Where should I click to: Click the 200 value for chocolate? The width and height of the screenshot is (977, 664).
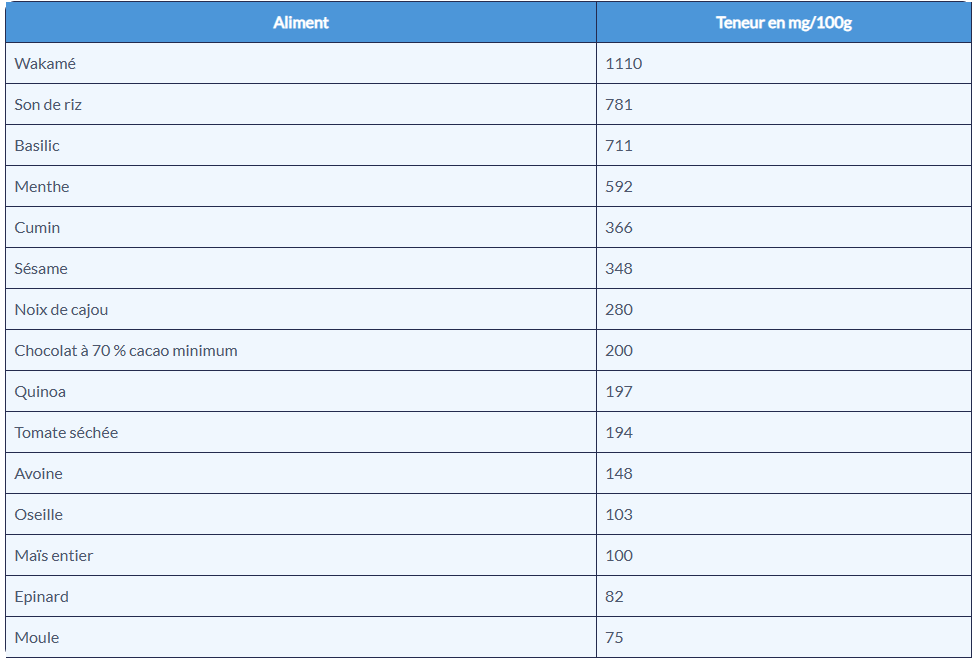619,351
